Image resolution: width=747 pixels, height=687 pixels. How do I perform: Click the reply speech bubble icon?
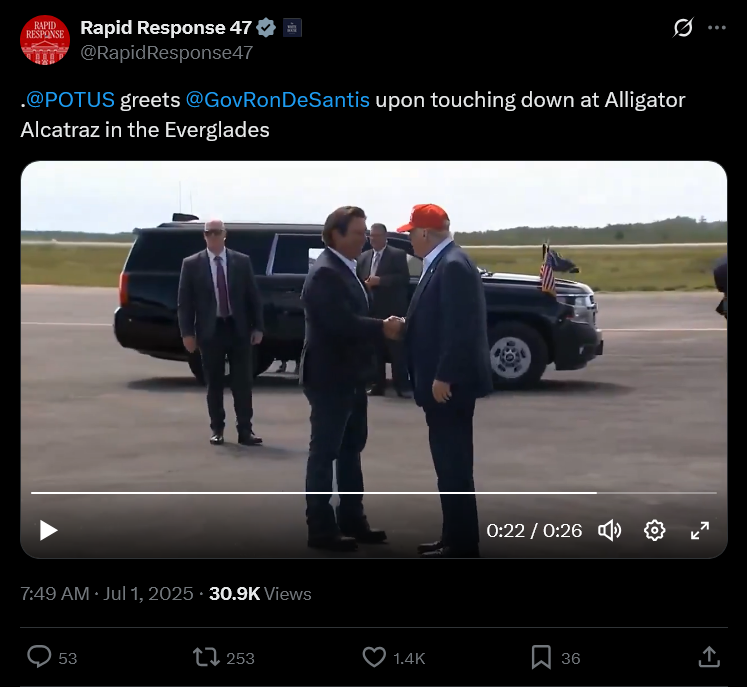(39, 657)
